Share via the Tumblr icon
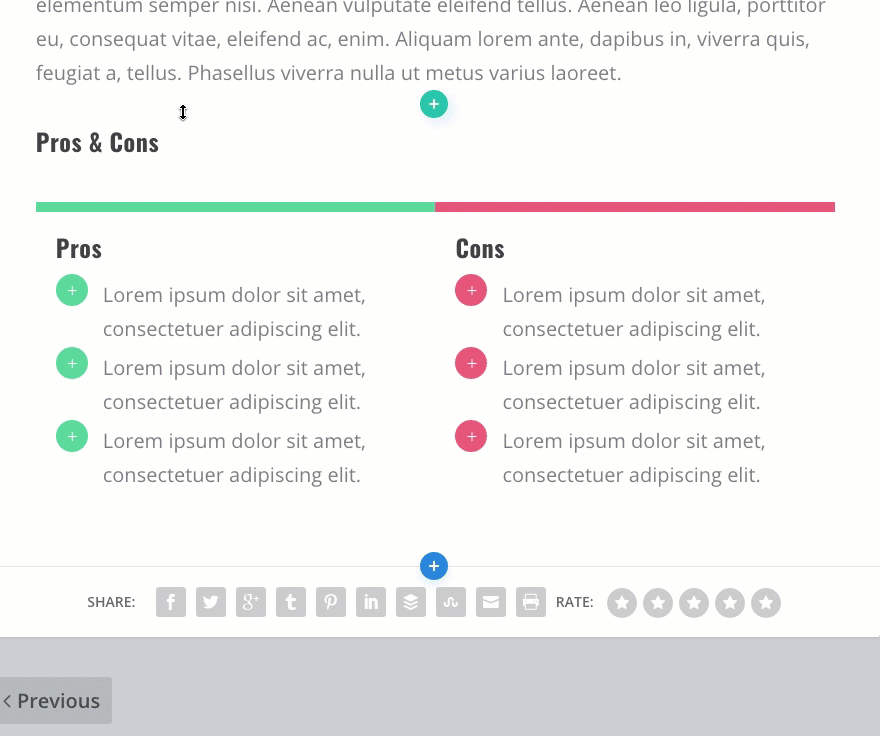The height and width of the screenshot is (736, 880). click(x=291, y=602)
